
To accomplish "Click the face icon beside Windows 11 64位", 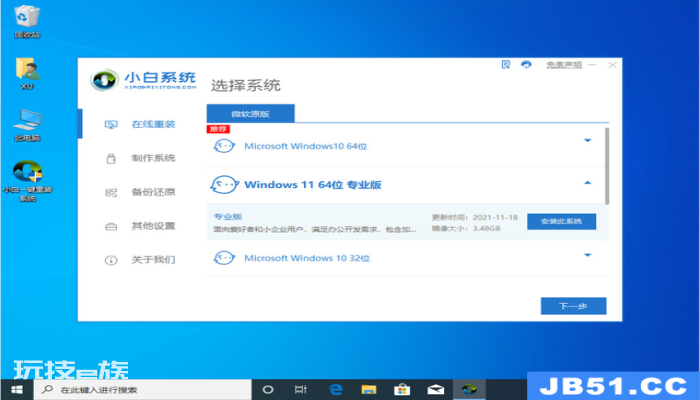I will click(x=224, y=184).
